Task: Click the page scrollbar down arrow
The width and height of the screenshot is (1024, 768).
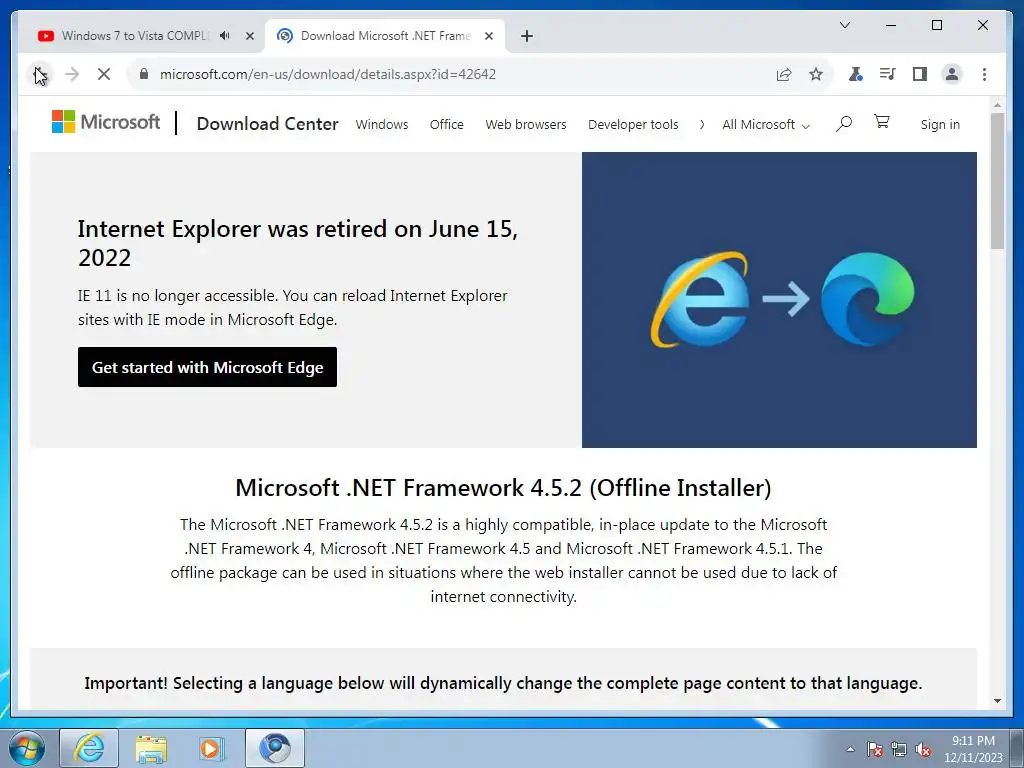Action: pos(997,701)
